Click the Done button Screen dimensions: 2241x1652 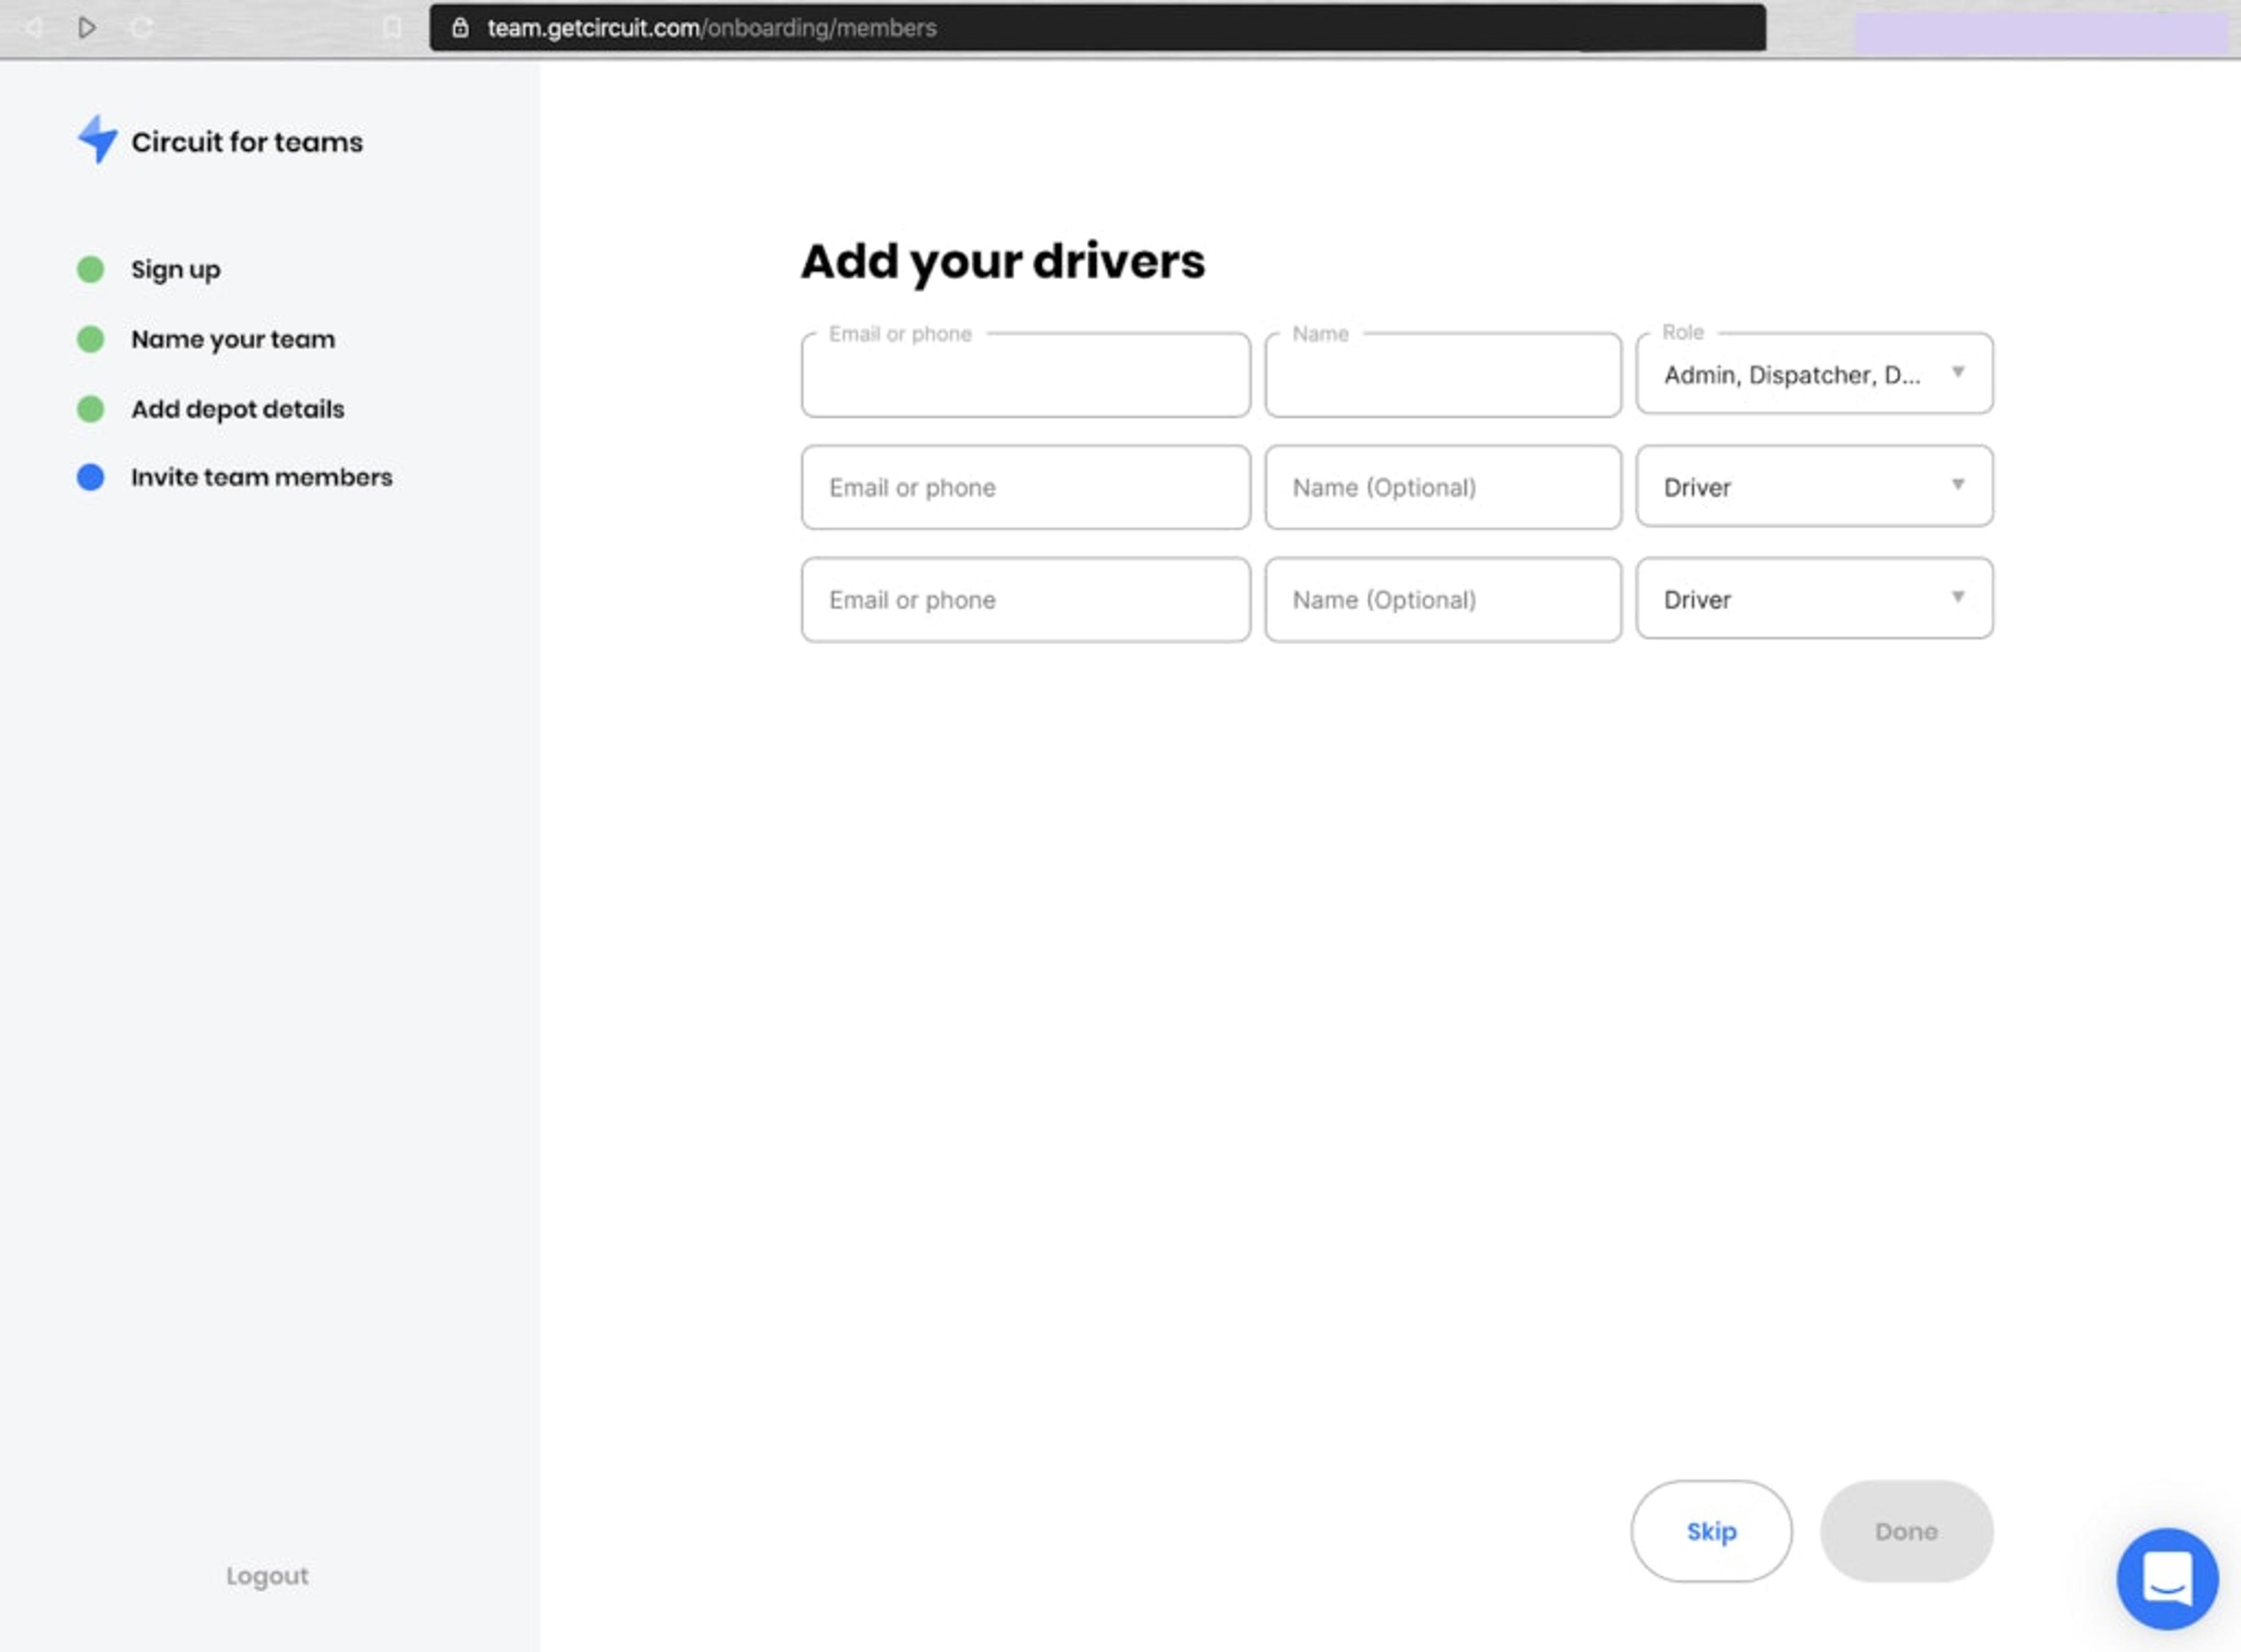[x=1906, y=1531]
